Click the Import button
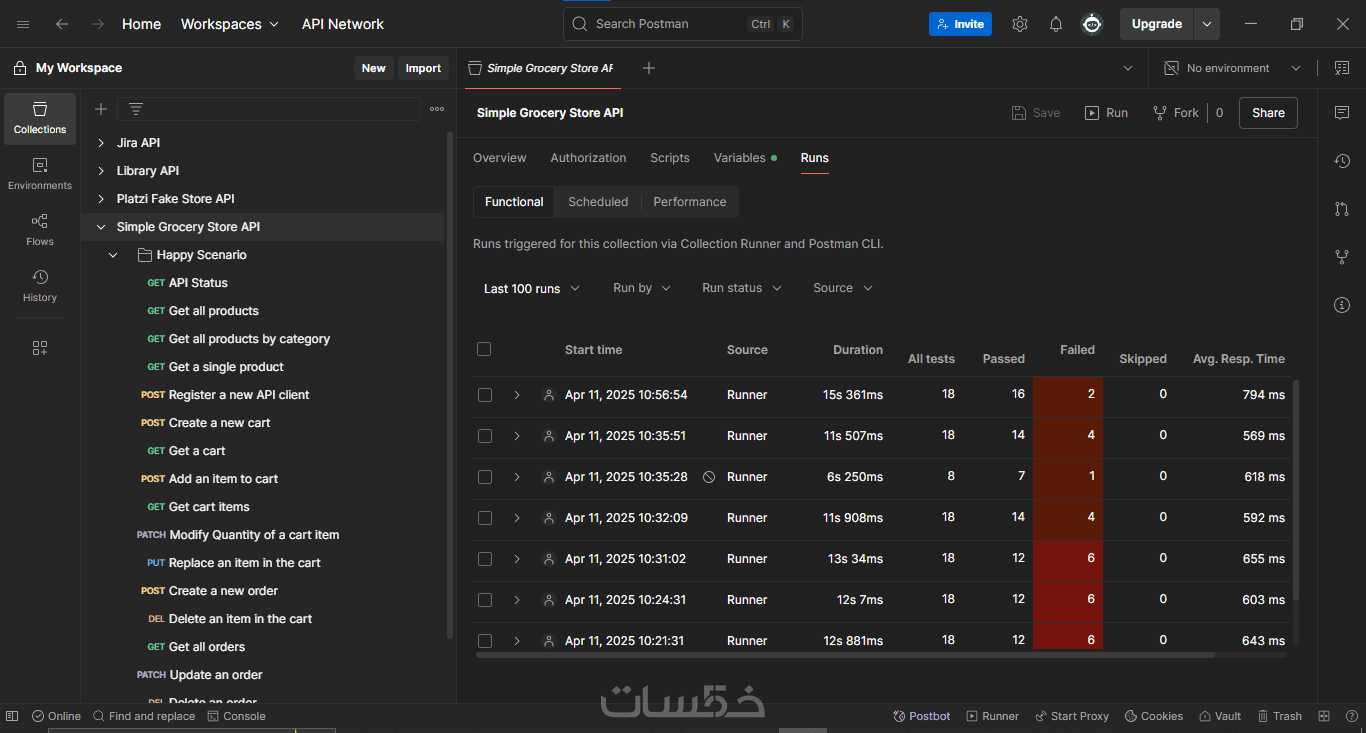The image size is (1366, 733). click(423, 68)
